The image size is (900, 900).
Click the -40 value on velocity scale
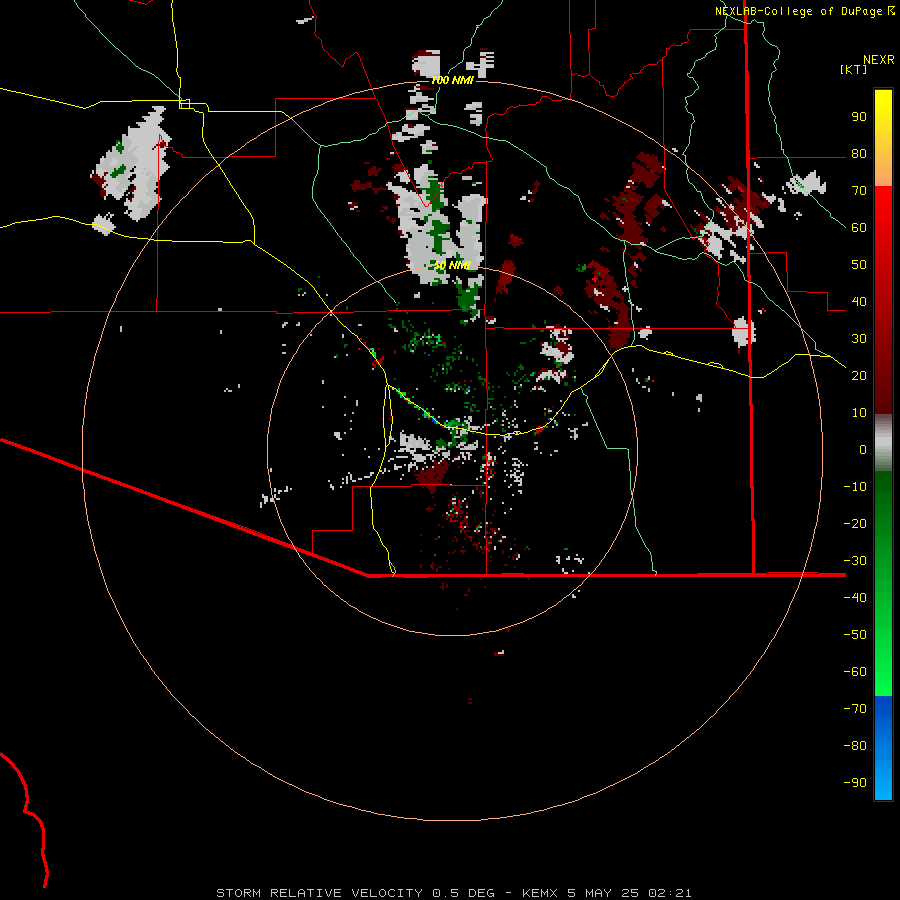[x=855, y=598]
